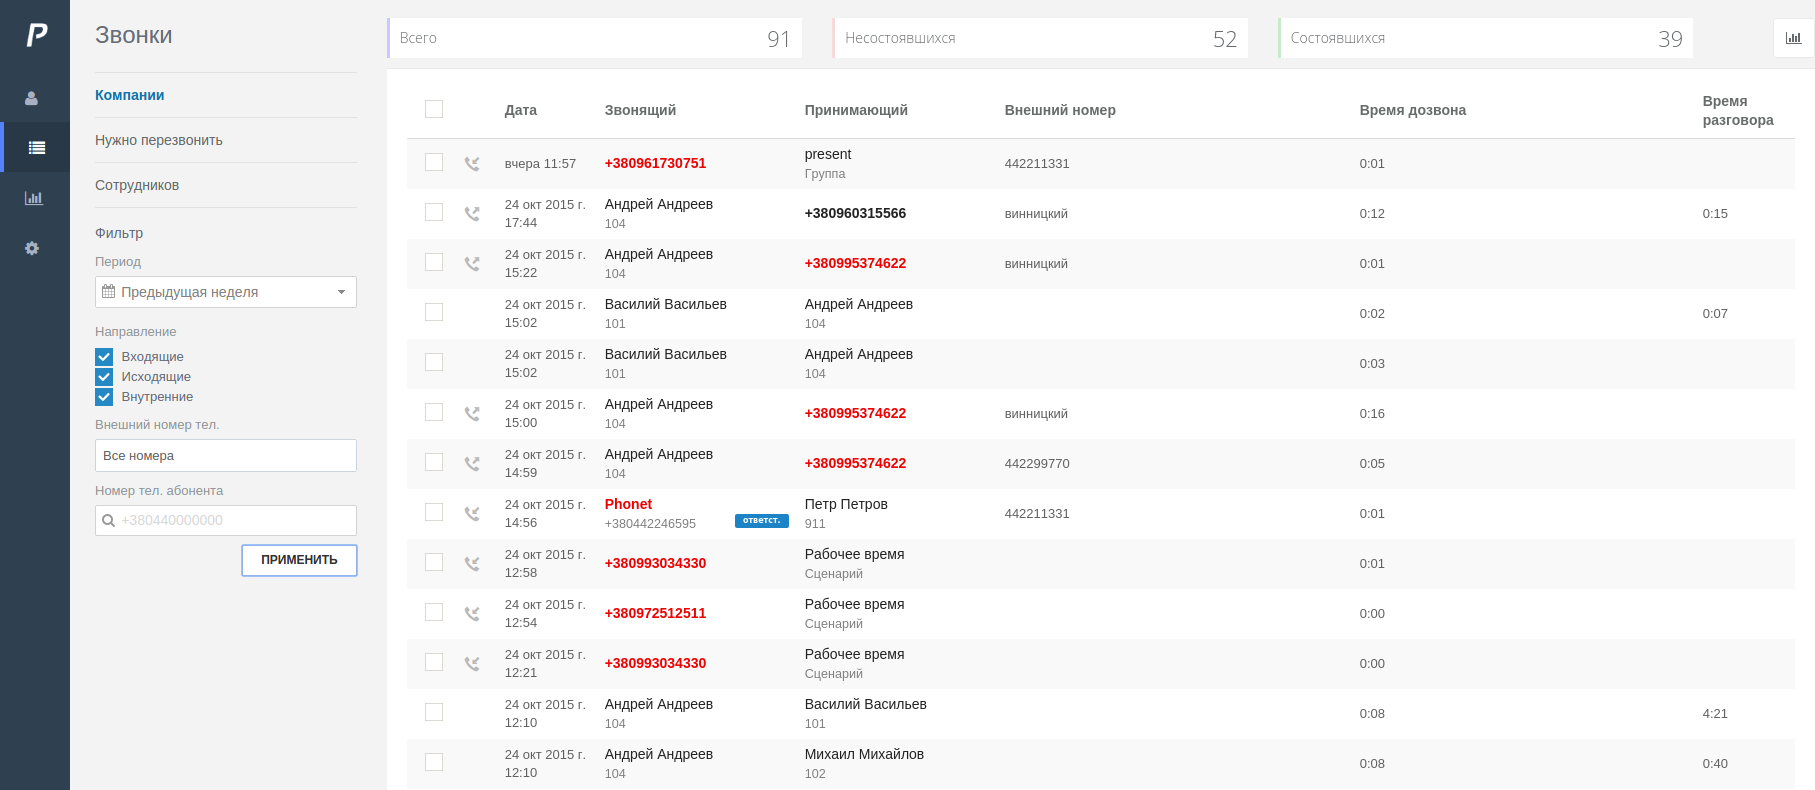Check the row checkbox for 14:56 Phonet call

pyautogui.click(x=434, y=512)
